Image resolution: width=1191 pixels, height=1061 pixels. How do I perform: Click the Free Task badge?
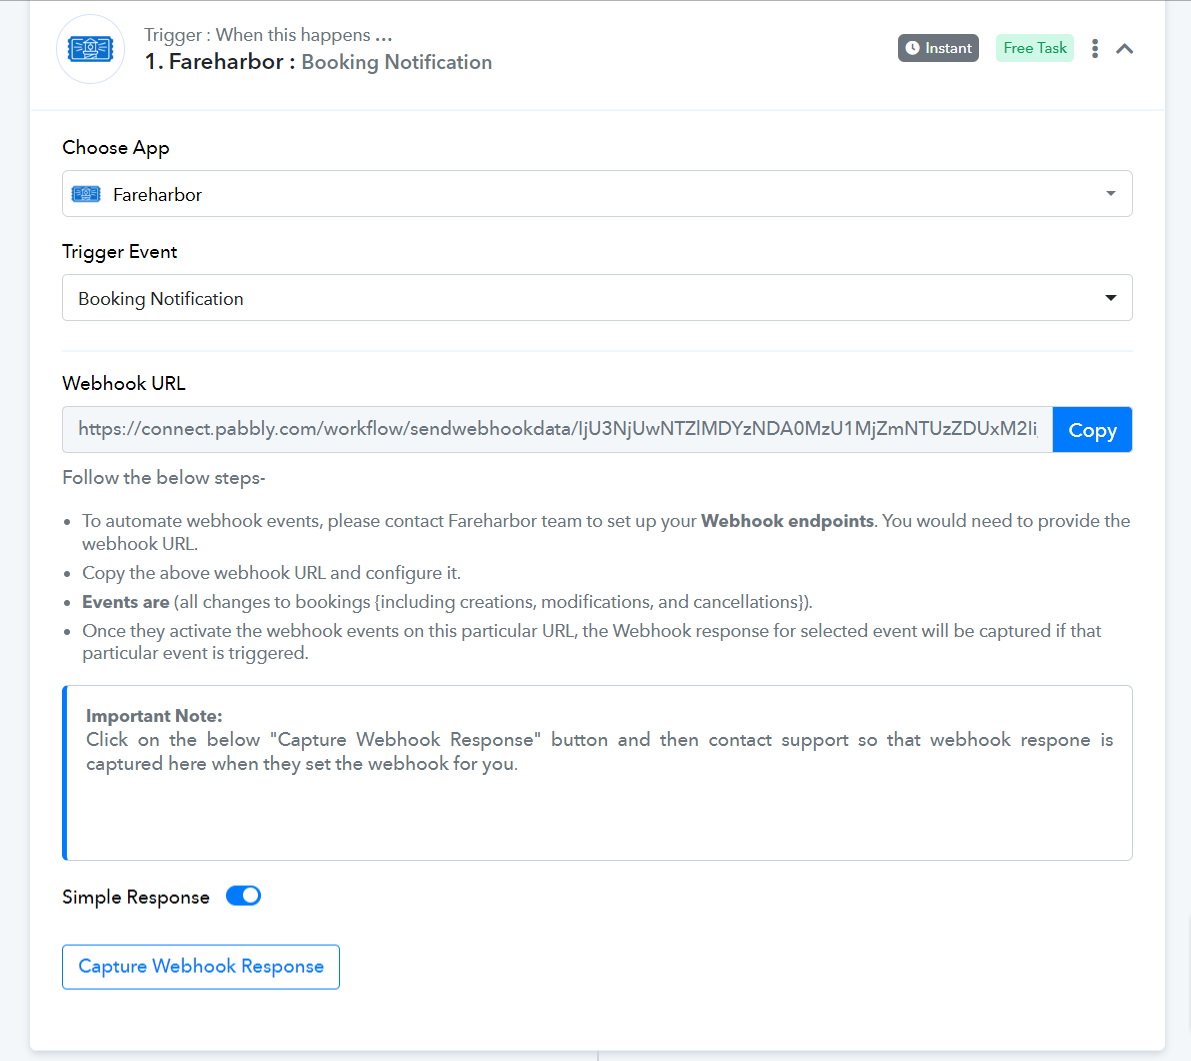(x=1035, y=48)
